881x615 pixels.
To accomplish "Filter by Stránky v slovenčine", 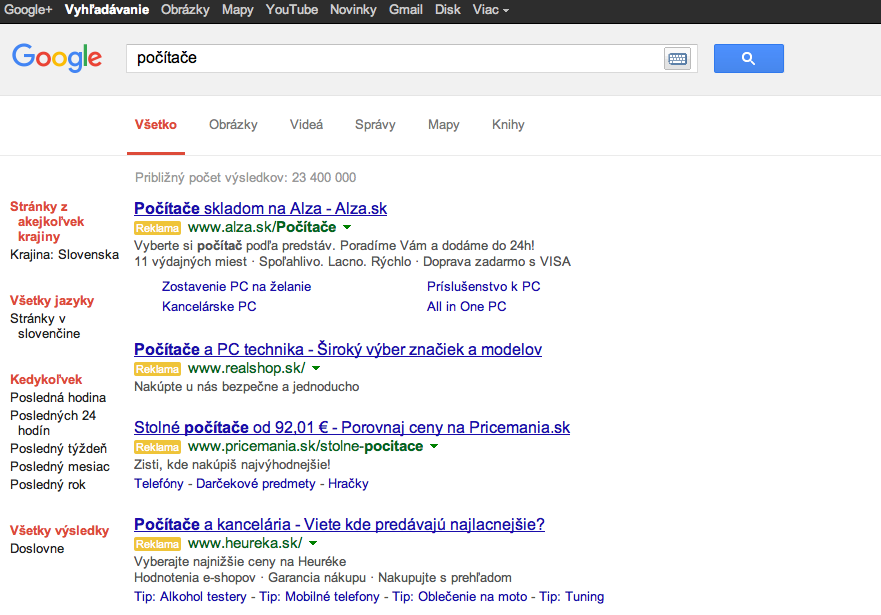I will click(x=45, y=326).
